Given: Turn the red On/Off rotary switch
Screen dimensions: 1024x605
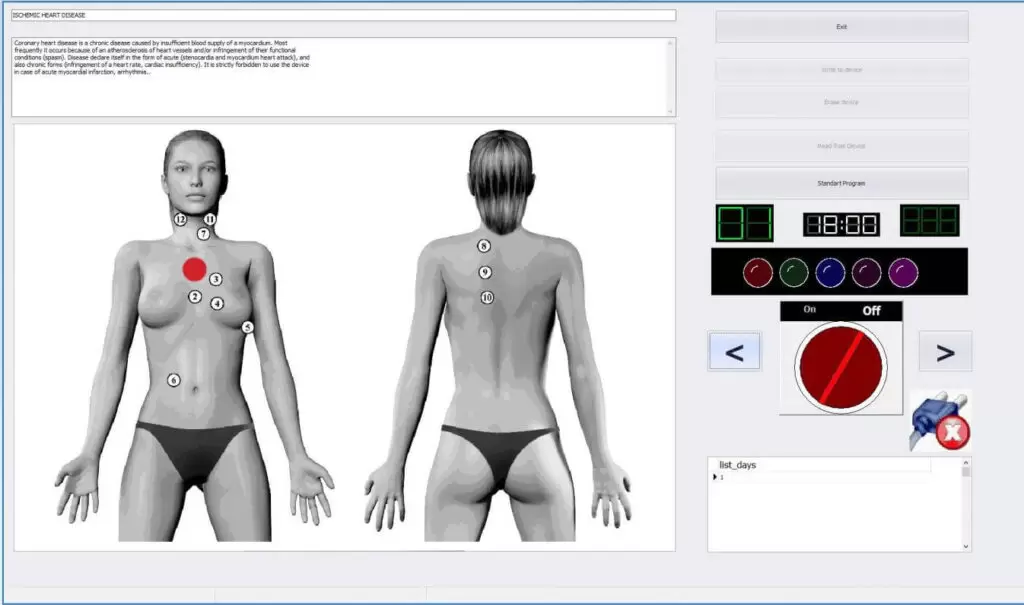Looking at the screenshot, I should [840, 366].
